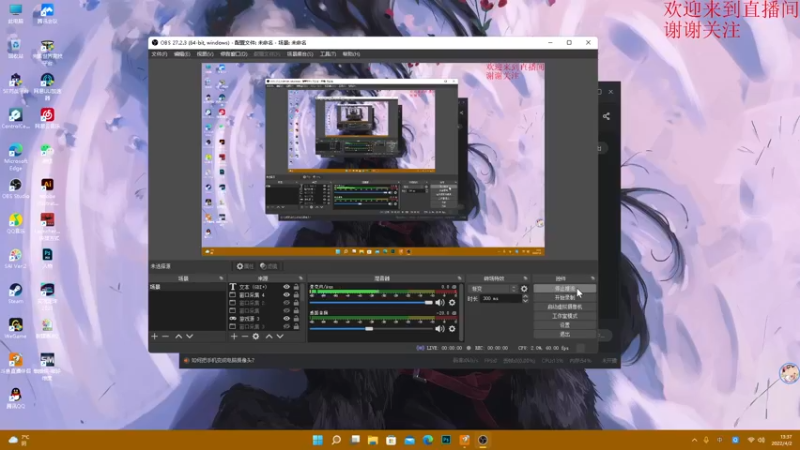The image size is (800, 450).
Task: Lock the 窗口采集 4 source
Action: coord(296,295)
